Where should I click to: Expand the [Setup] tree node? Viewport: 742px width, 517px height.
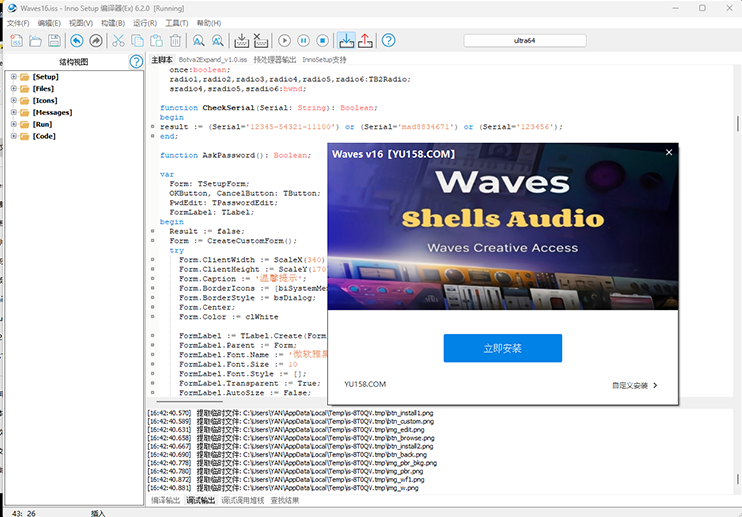[x=13, y=76]
